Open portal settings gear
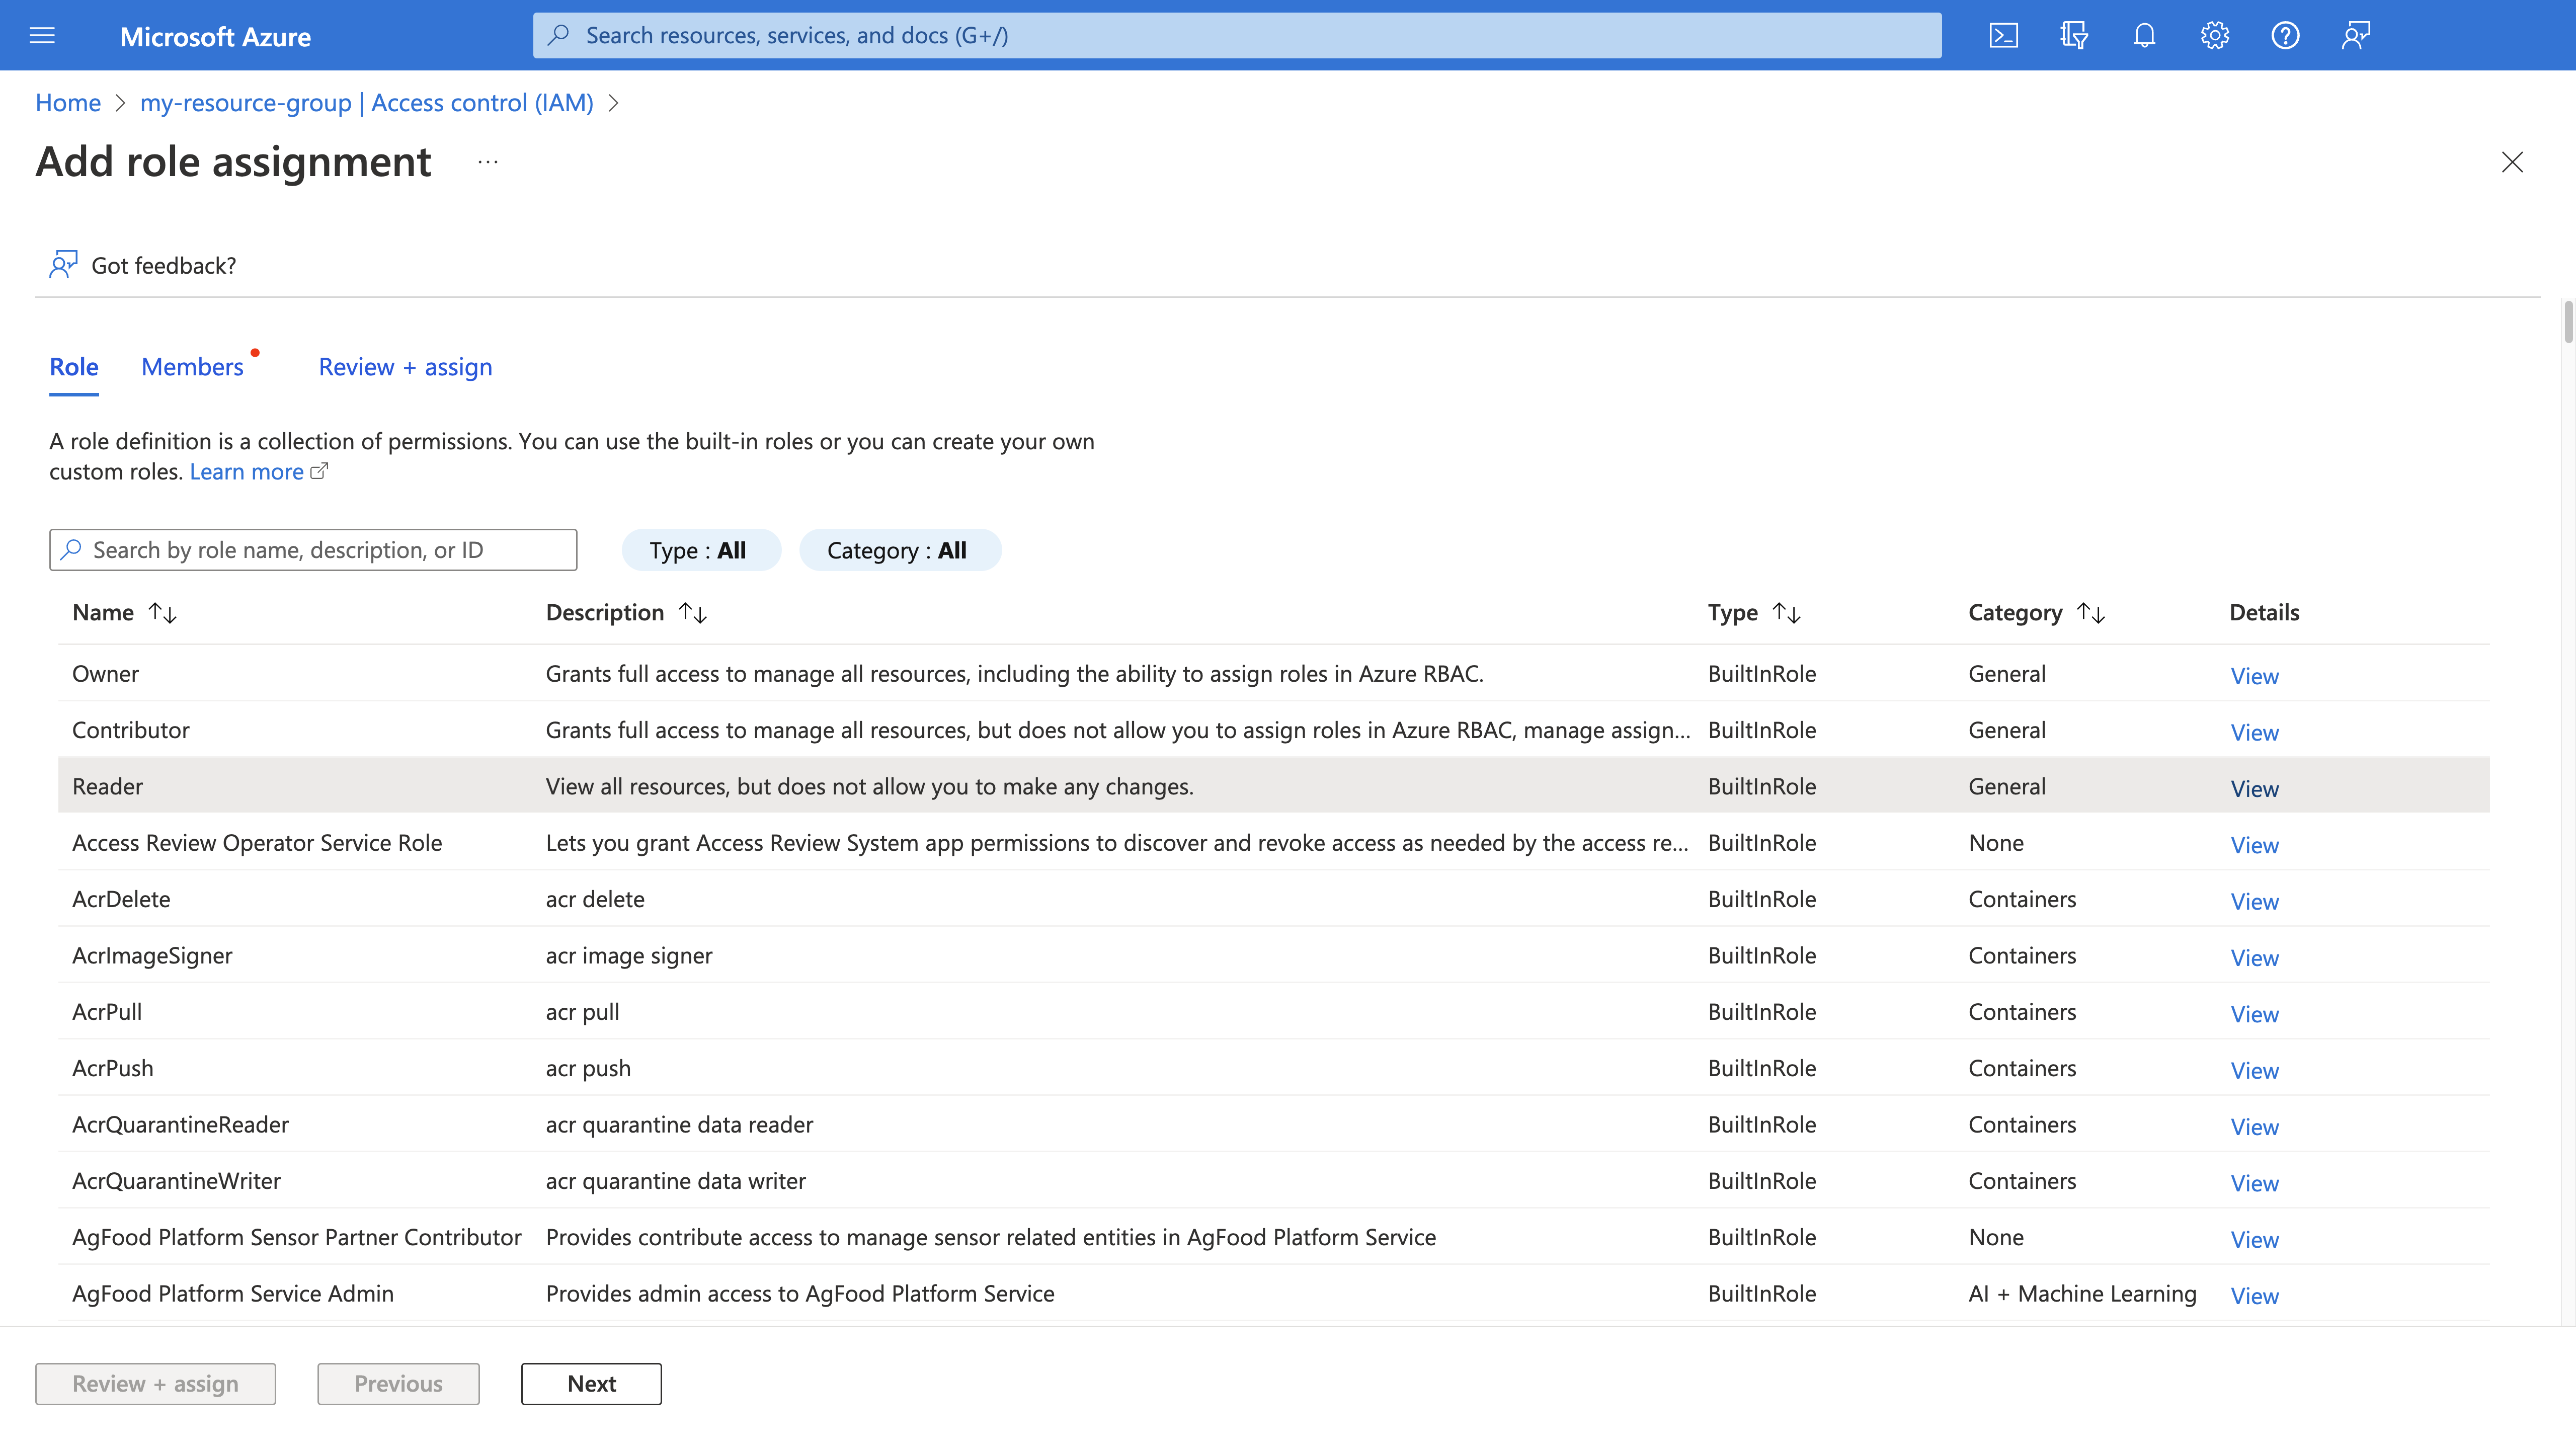Screen dimensions: 2576x1449 point(2214,36)
